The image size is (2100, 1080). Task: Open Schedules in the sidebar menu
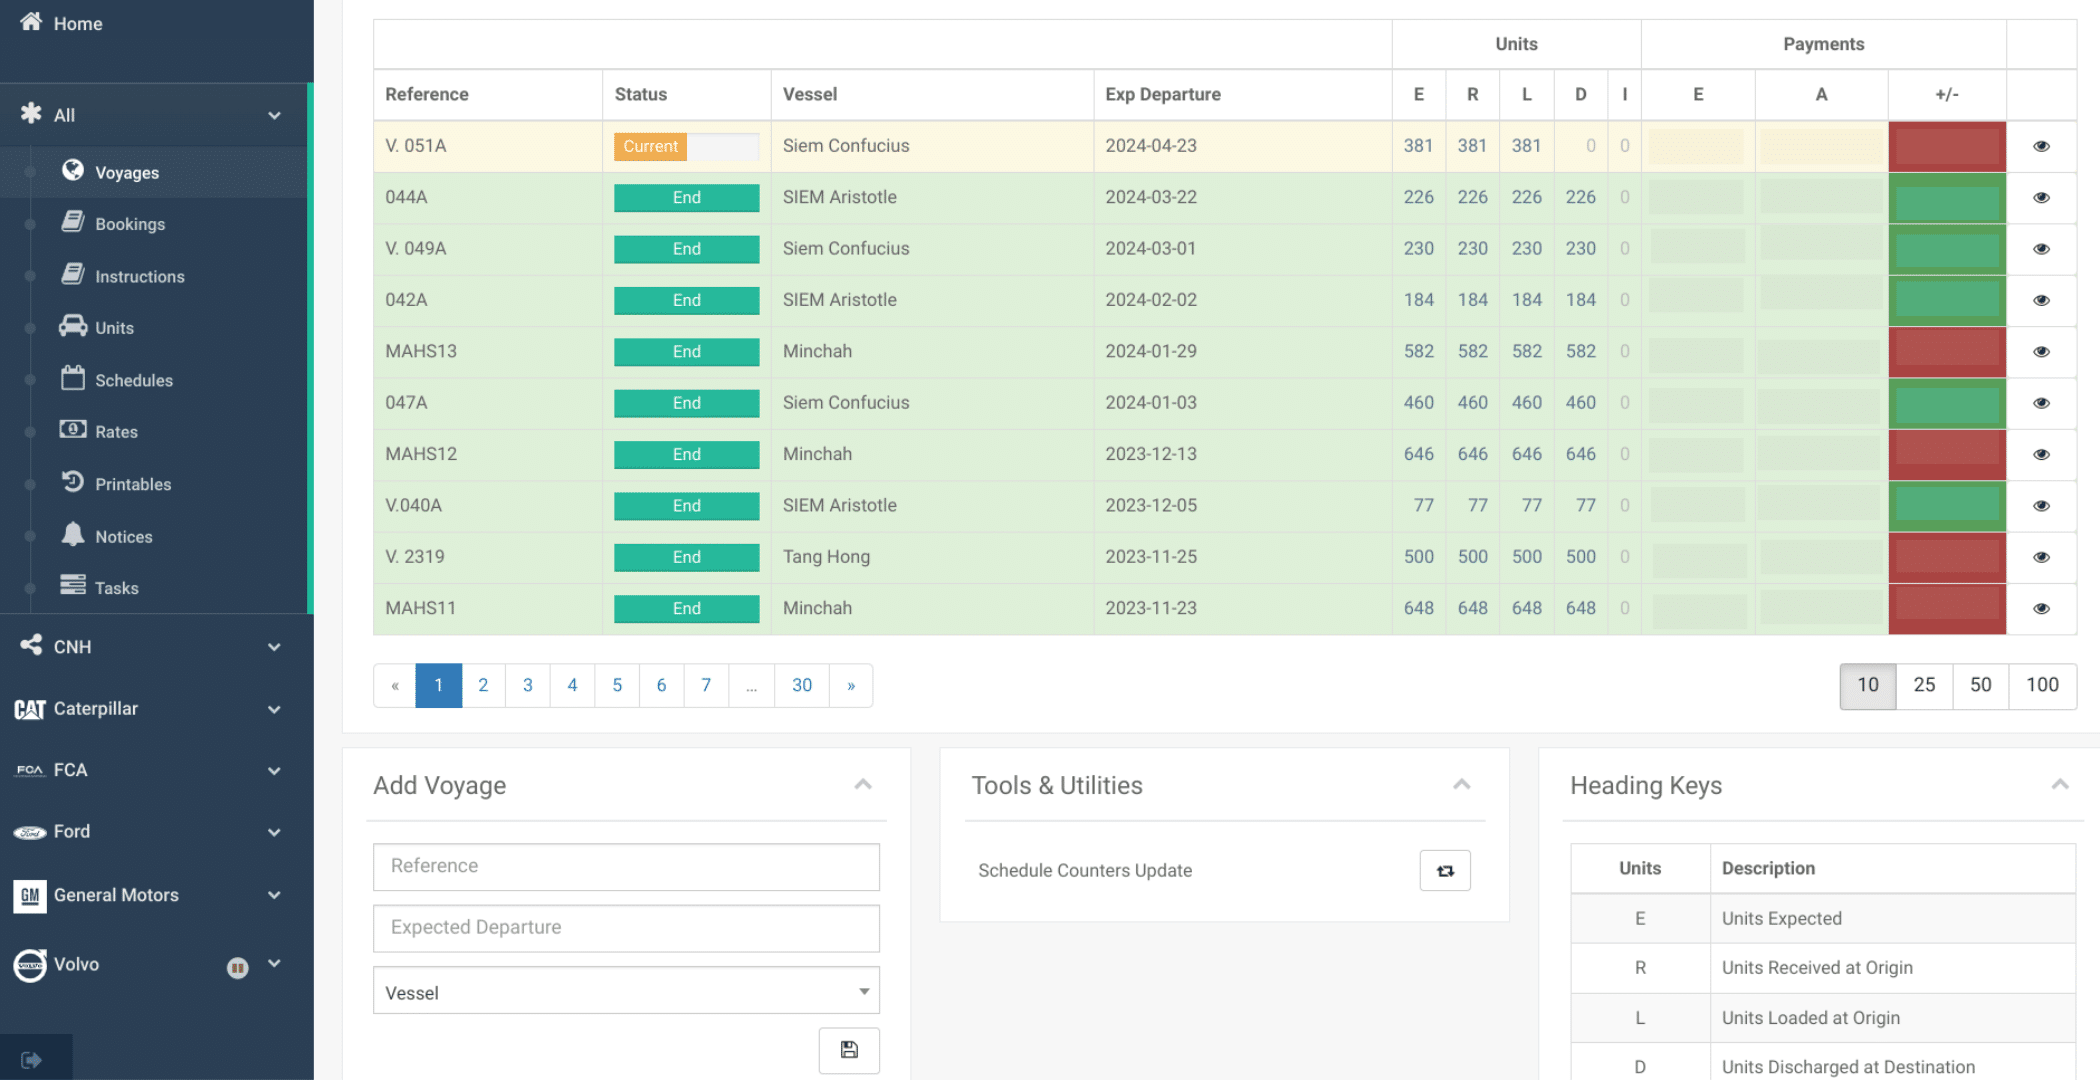pyautogui.click(x=134, y=380)
